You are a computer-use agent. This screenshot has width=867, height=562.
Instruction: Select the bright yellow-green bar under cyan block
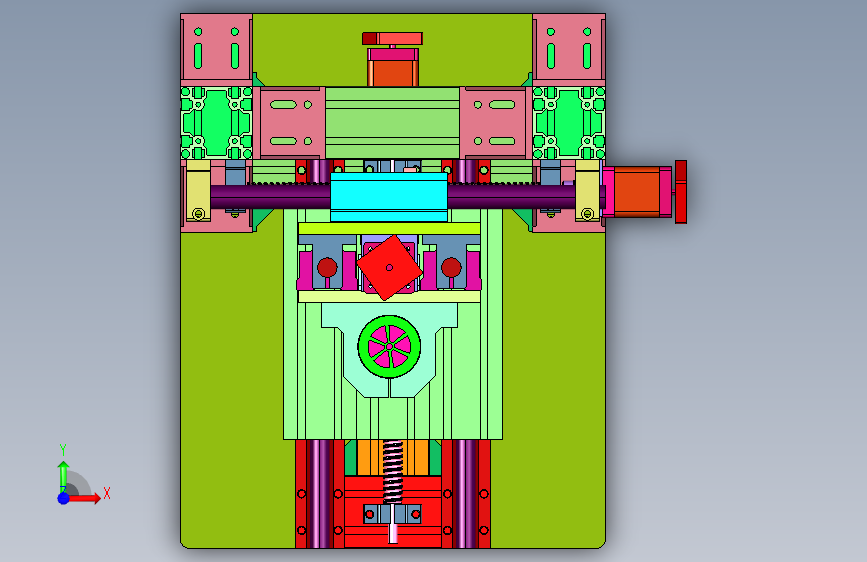[389, 228]
